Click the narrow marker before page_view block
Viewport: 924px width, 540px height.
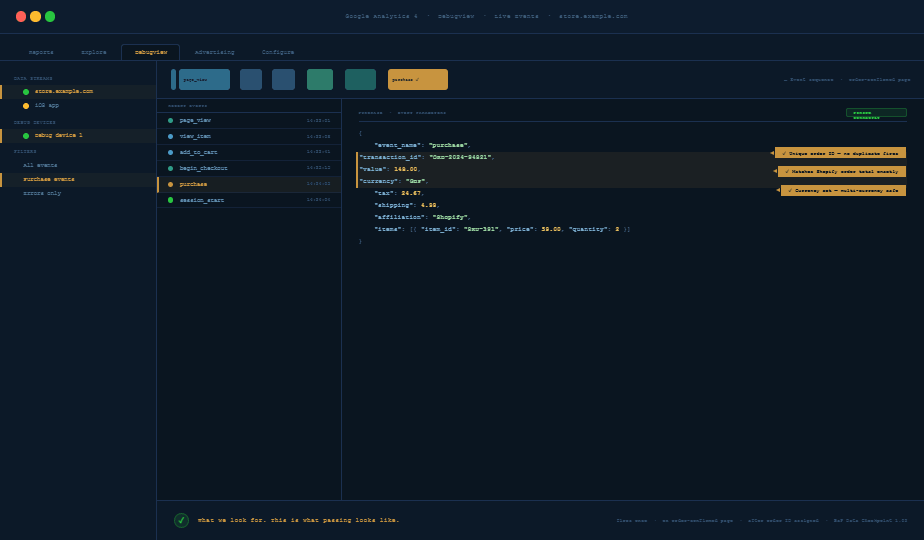(x=173, y=80)
